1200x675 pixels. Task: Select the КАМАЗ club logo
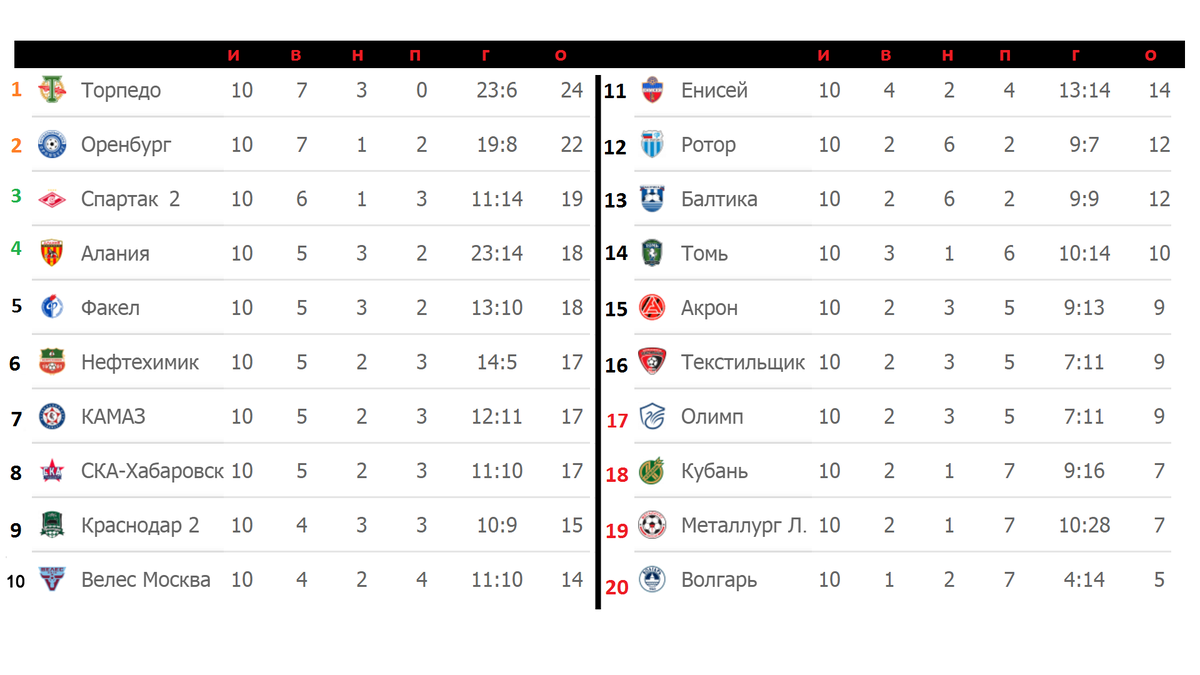52,416
